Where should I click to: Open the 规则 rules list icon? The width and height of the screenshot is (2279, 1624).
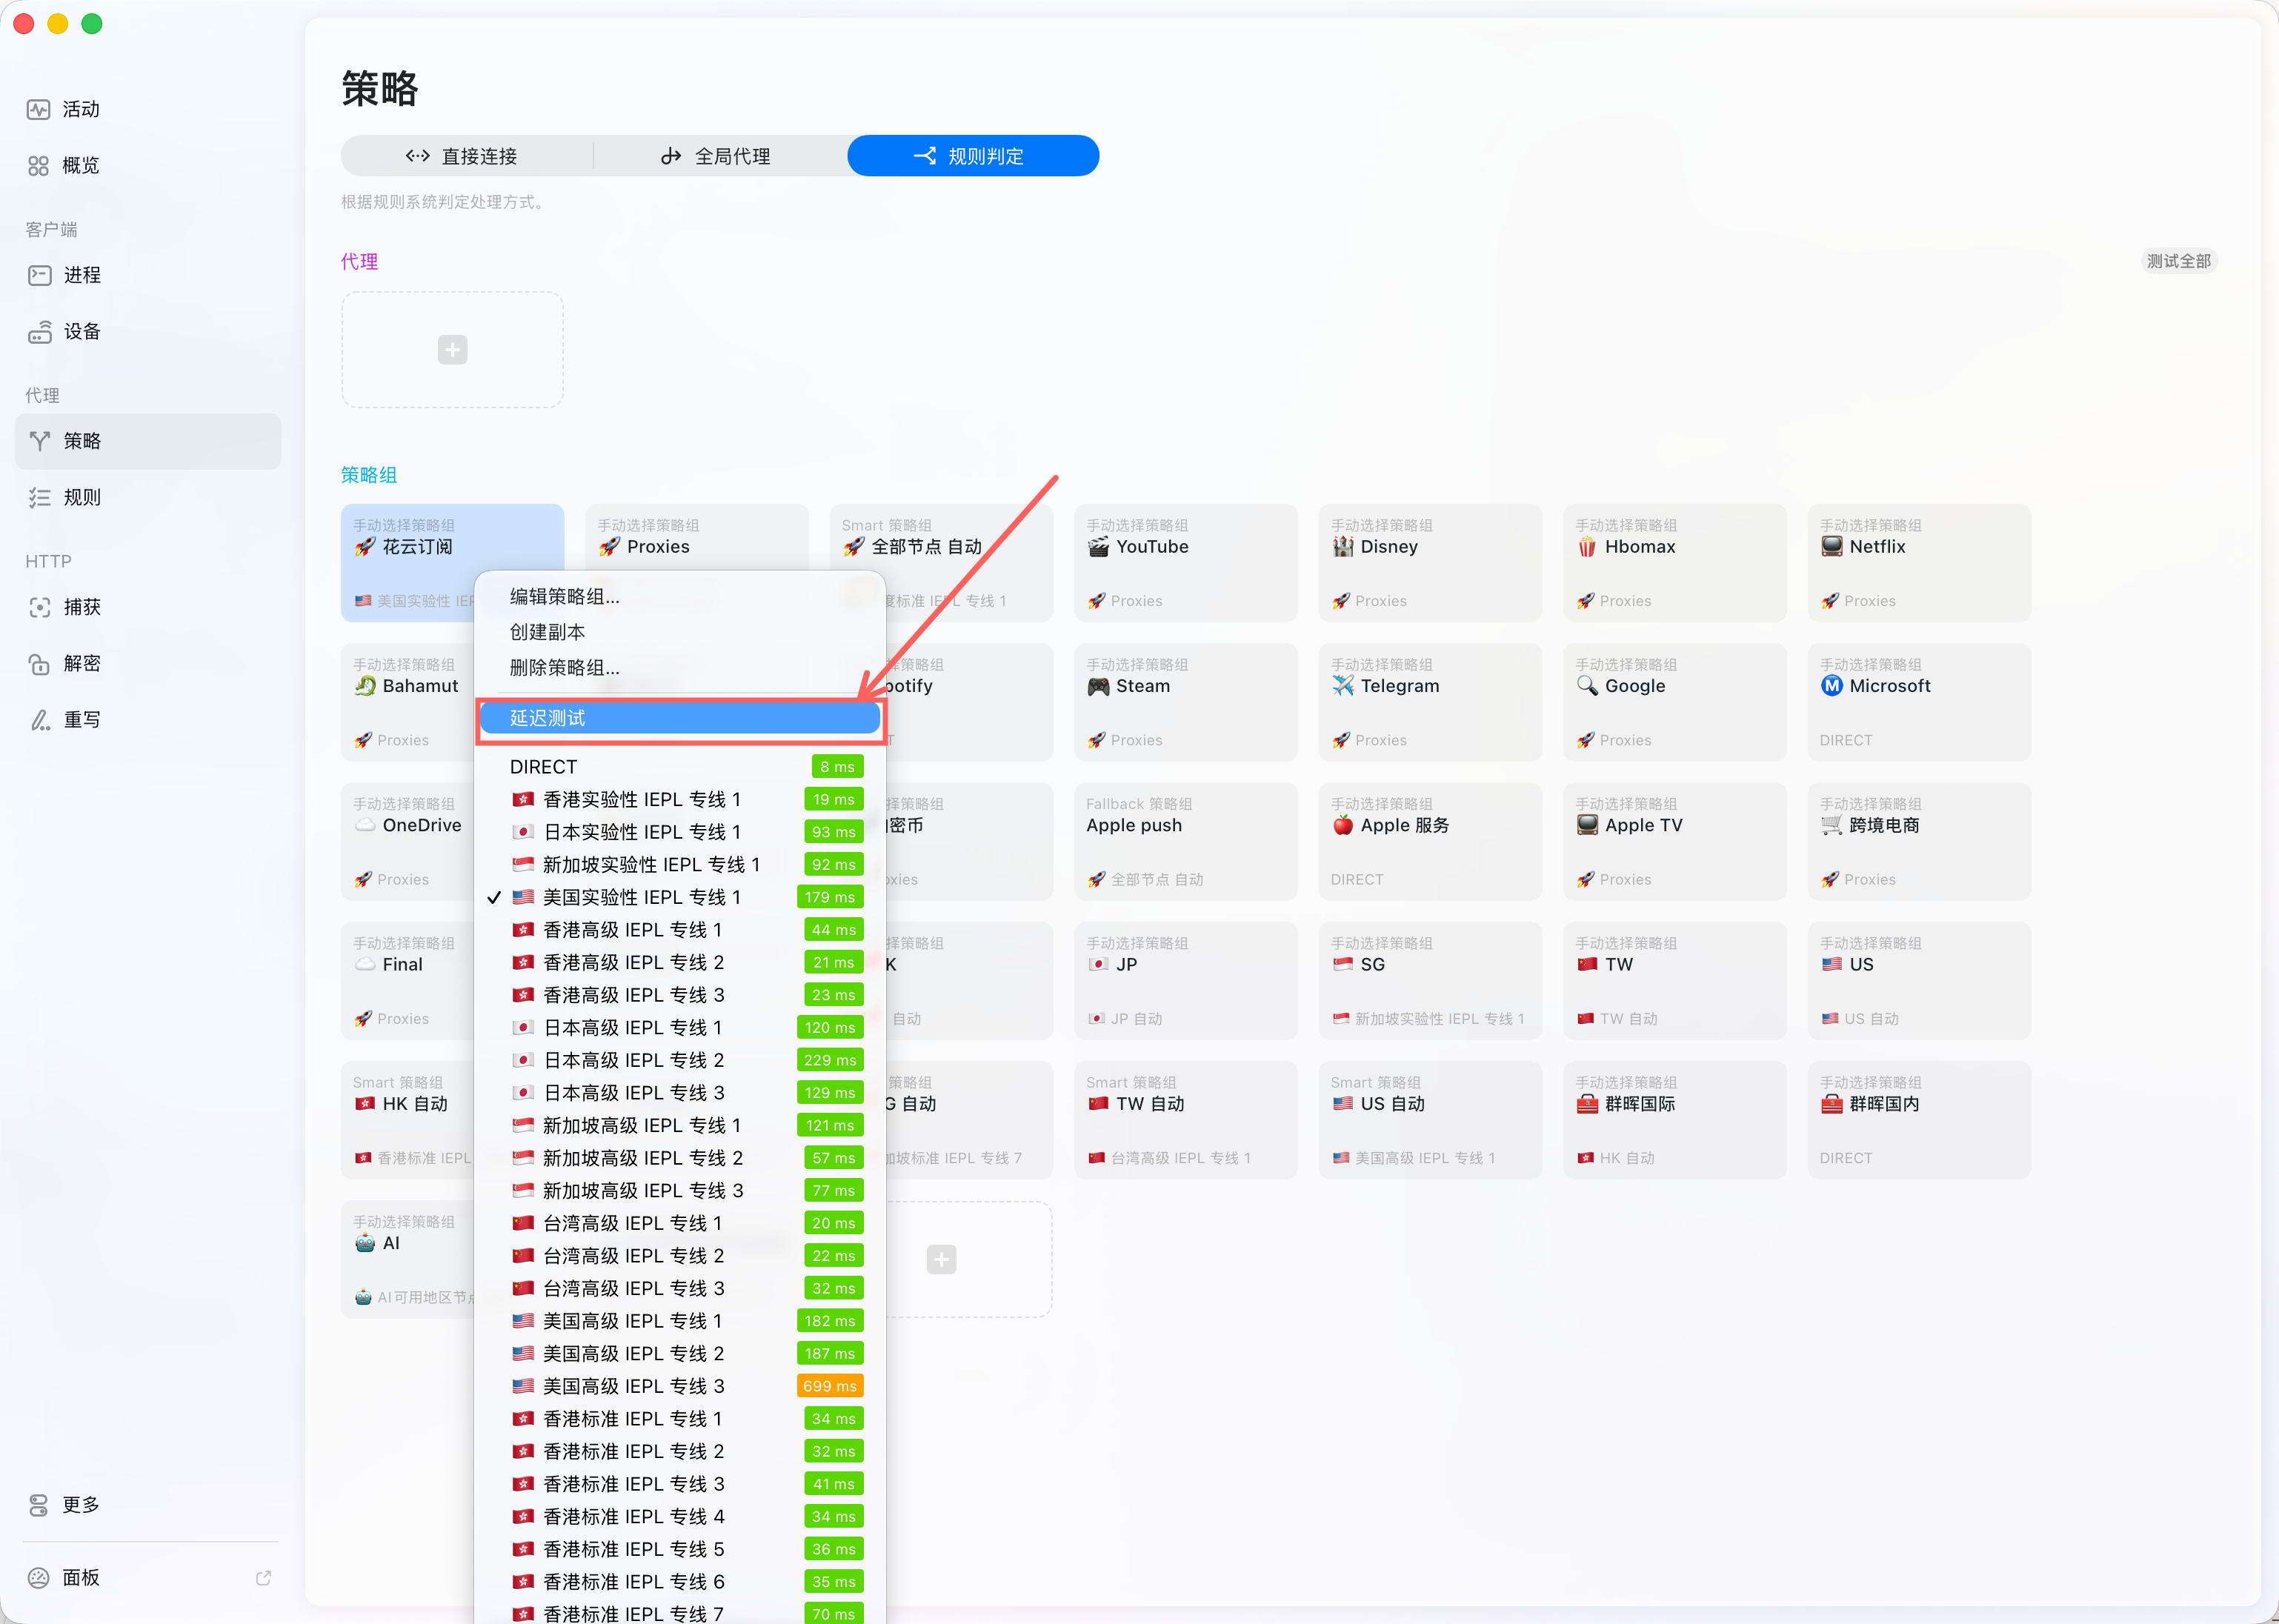point(40,497)
